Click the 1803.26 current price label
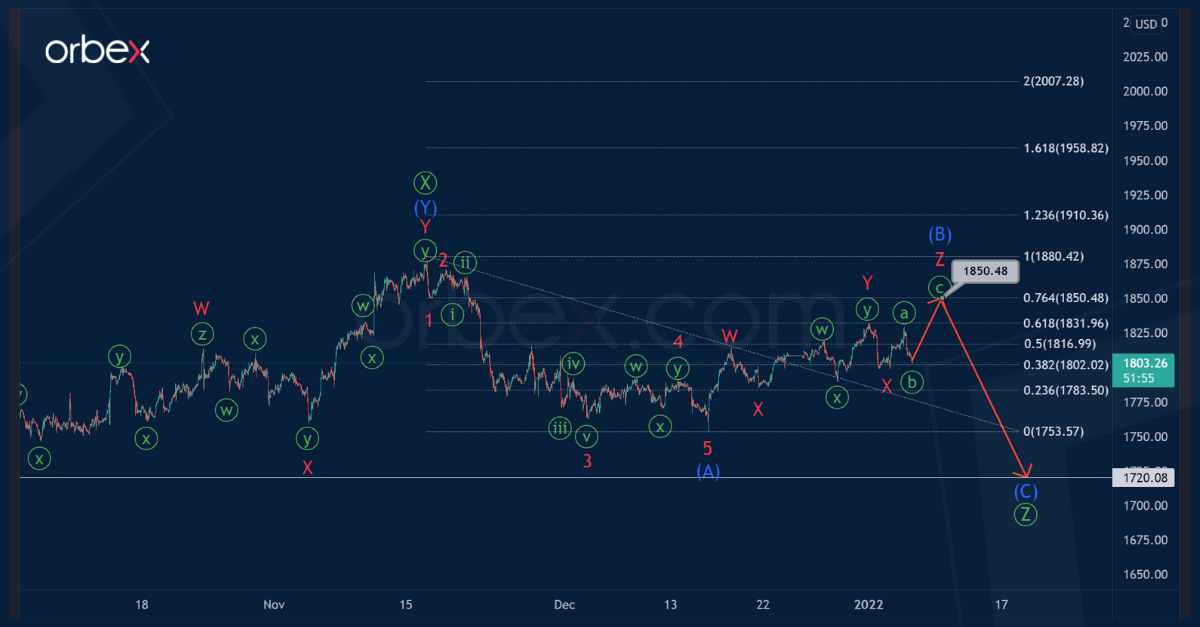1200x627 pixels. point(1143,363)
